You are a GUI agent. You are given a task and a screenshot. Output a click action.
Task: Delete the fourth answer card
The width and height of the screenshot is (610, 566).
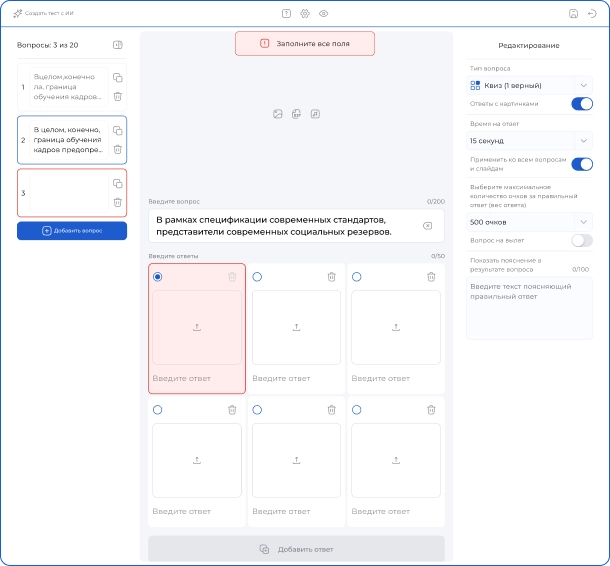click(x=232, y=410)
